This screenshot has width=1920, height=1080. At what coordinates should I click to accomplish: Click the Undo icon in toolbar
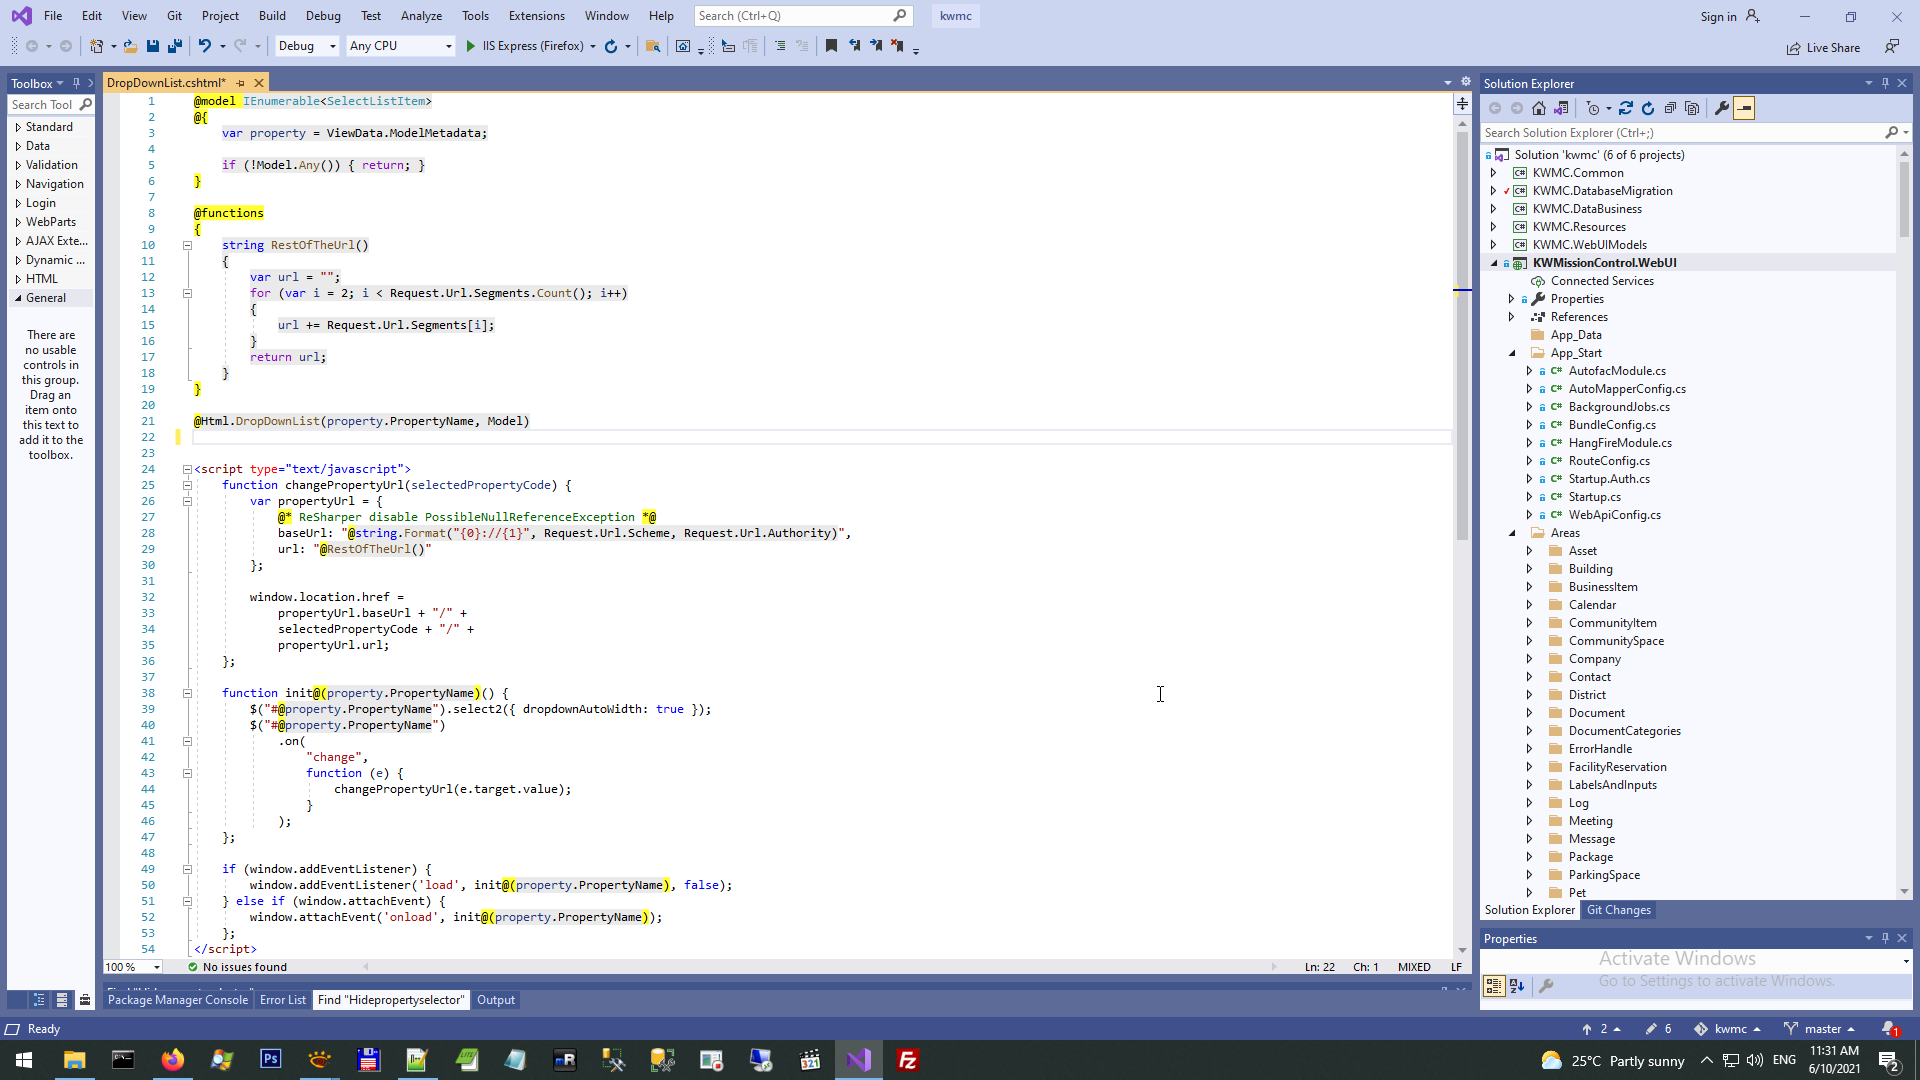[204, 46]
